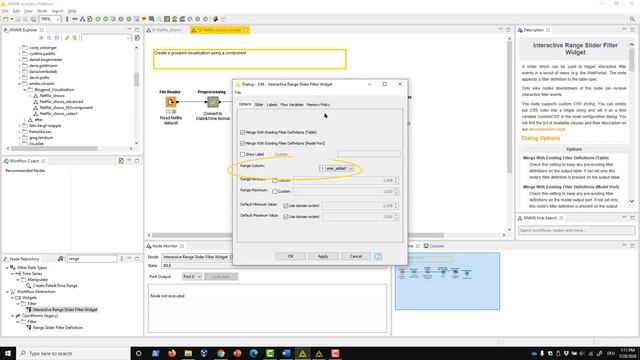Collapse the Other Data Types category
640x360 pixels.
click(7, 267)
